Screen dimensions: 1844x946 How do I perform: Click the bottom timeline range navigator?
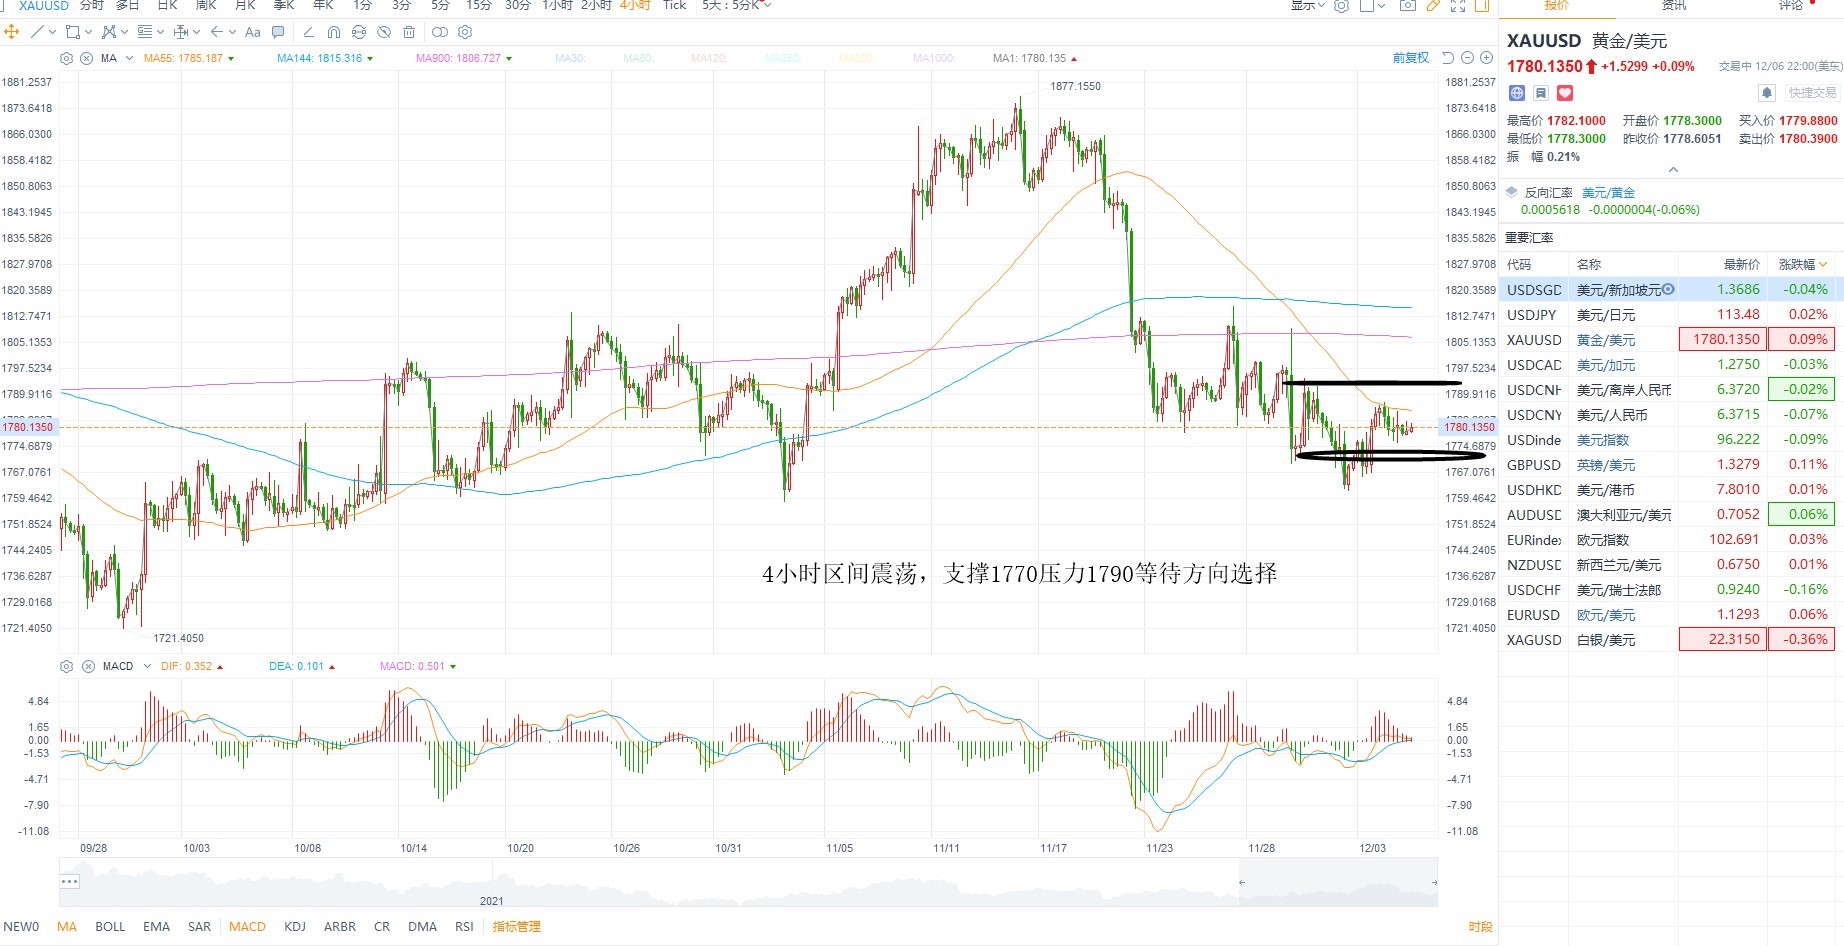(748, 882)
